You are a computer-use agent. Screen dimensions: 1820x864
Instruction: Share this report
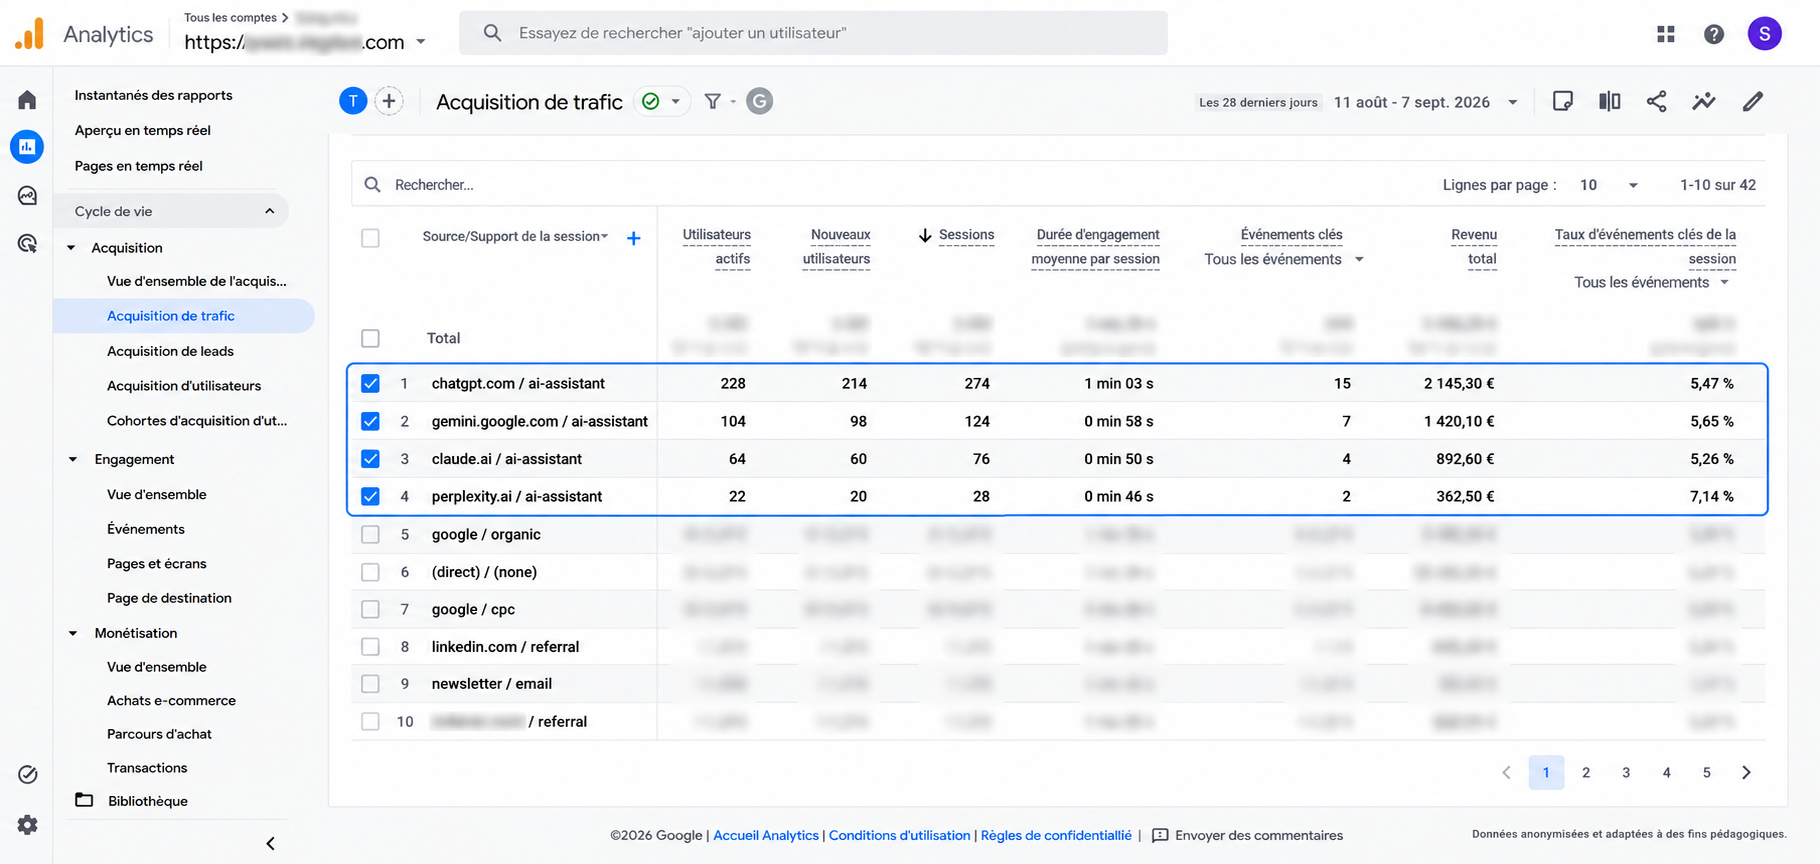pos(1657,101)
